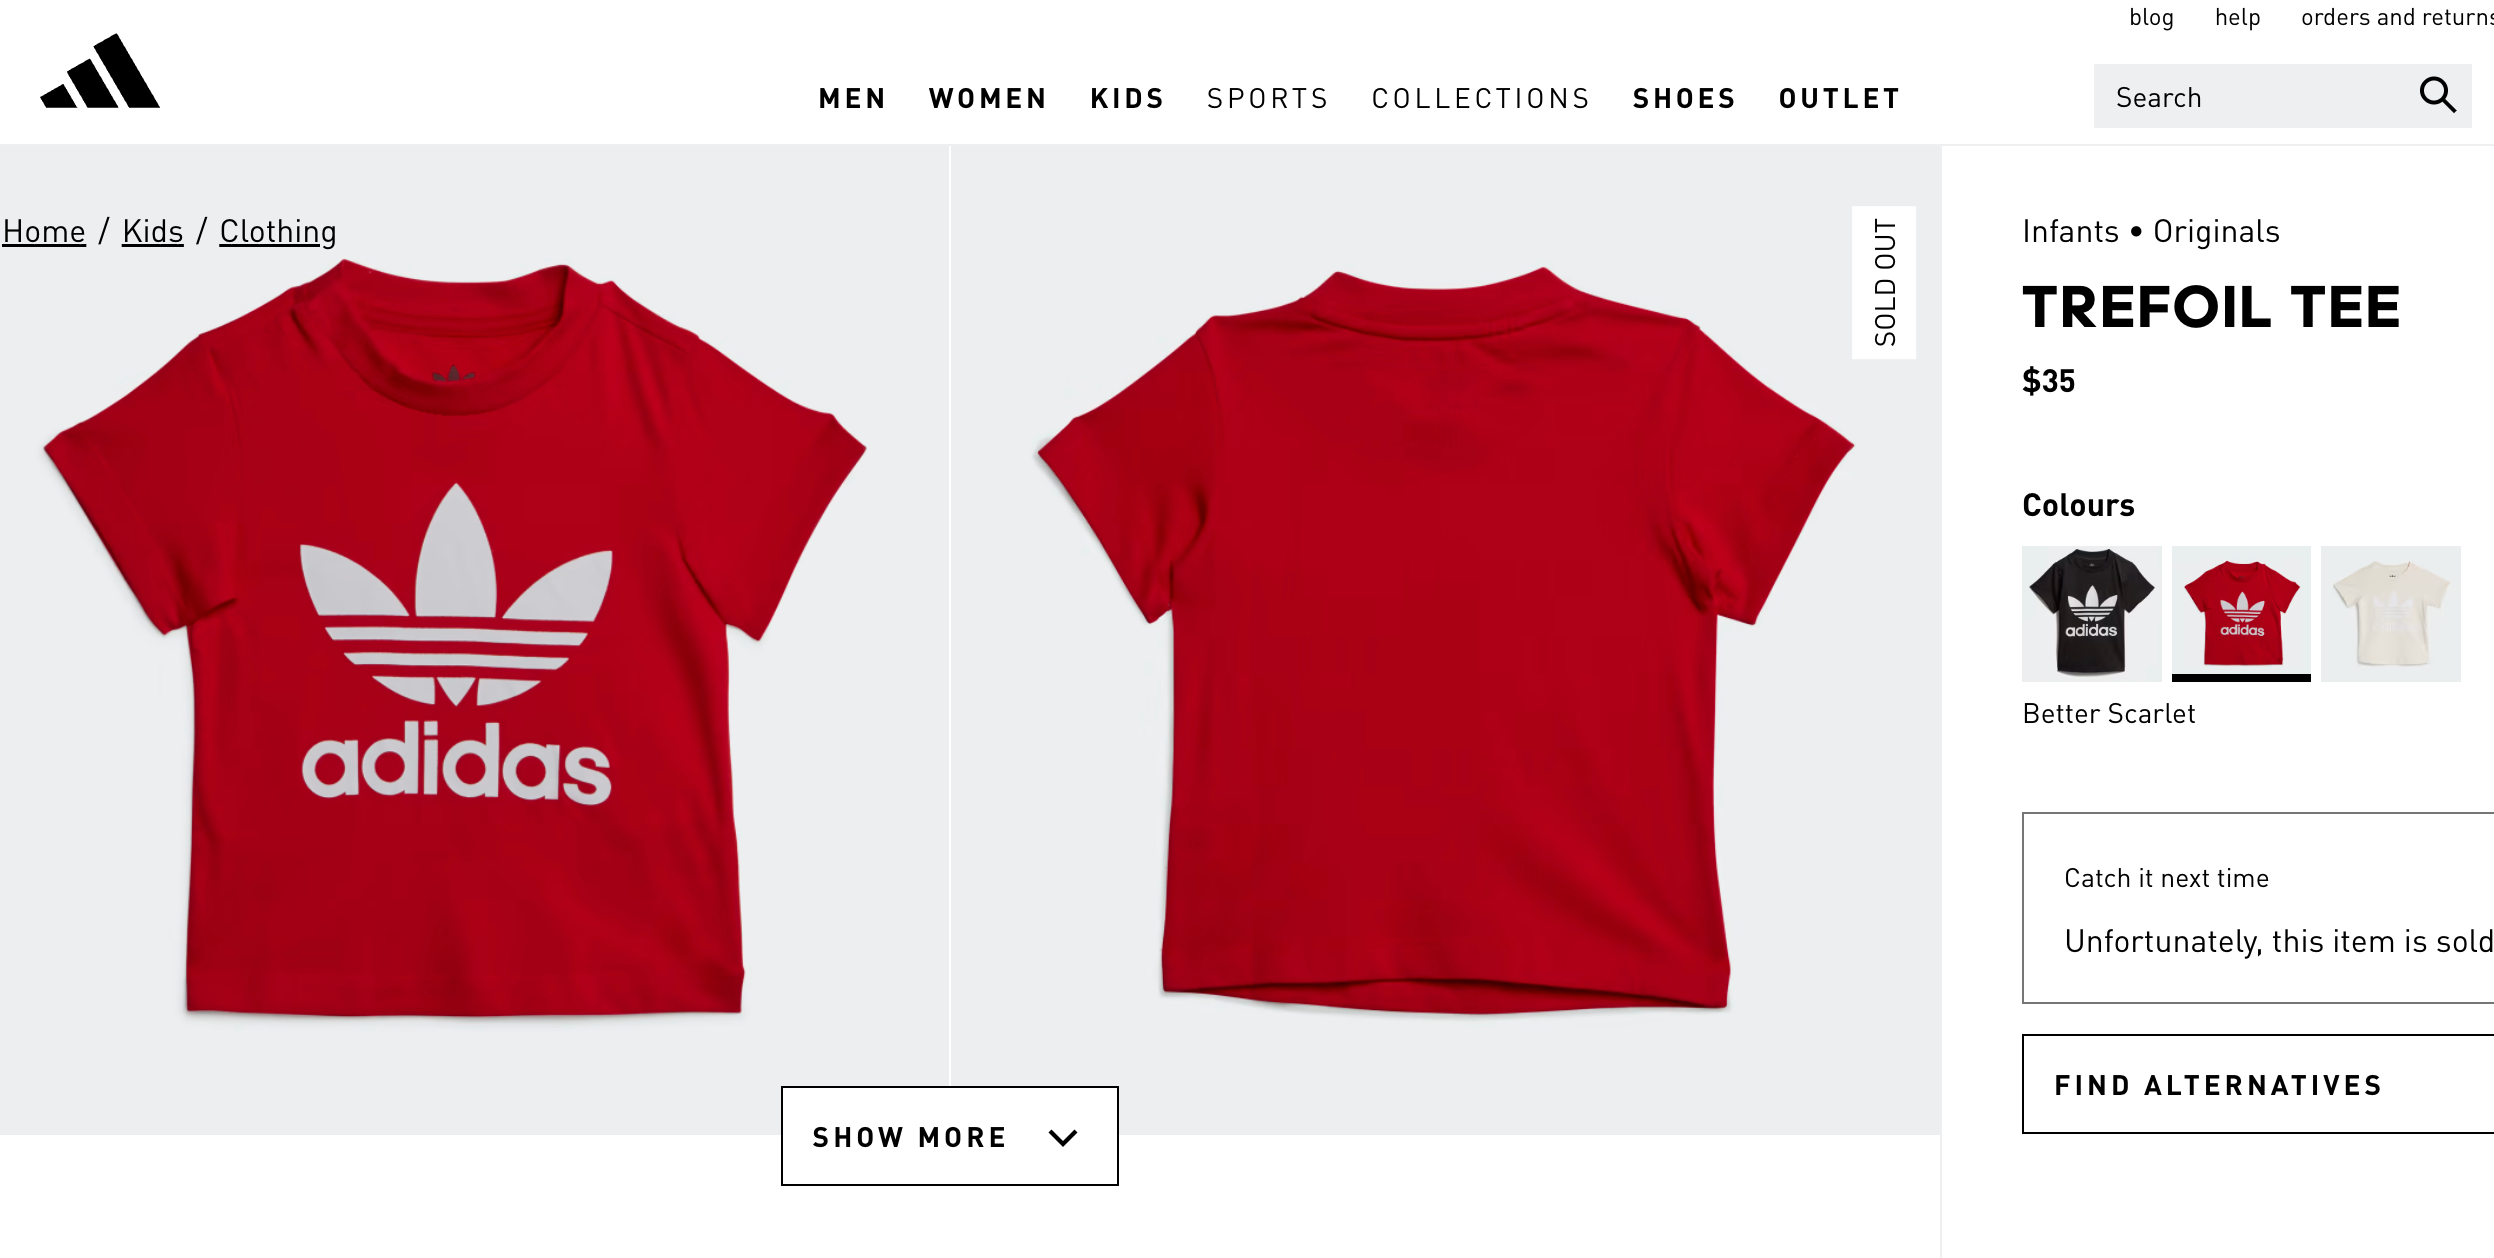Open the MEN menu
The height and width of the screenshot is (1258, 2494).
[x=852, y=99]
